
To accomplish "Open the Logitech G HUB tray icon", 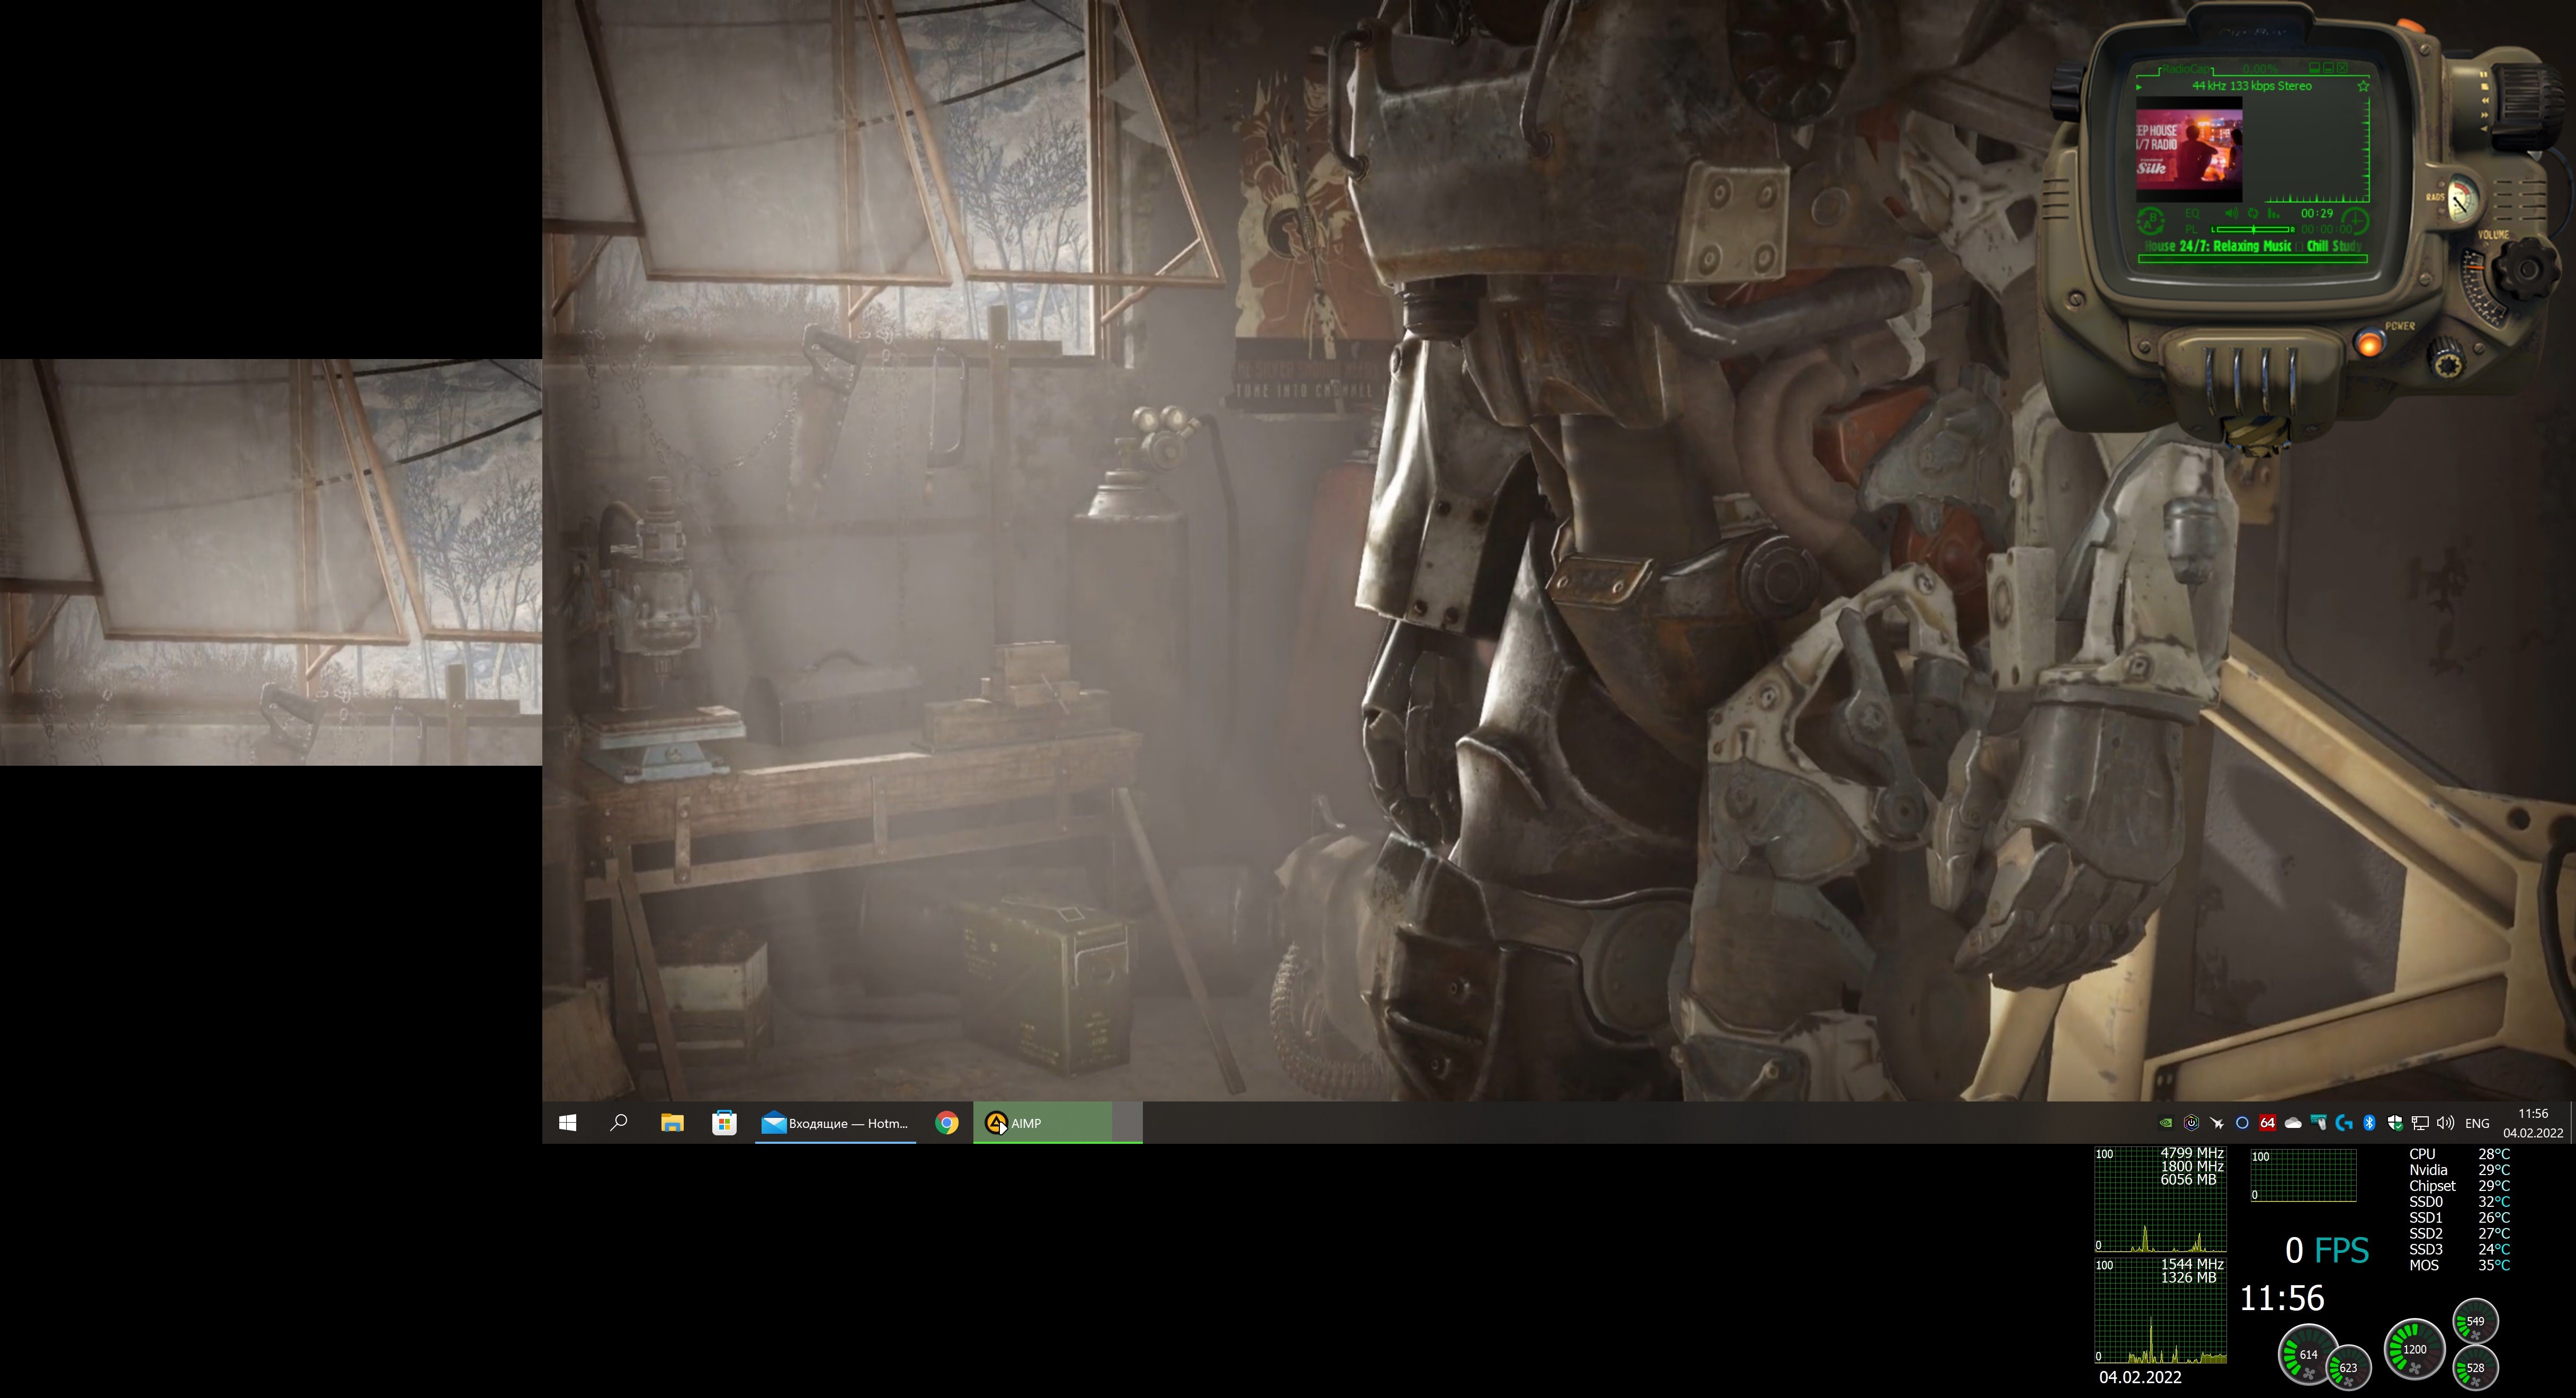I will [x=2344, y=1123].
